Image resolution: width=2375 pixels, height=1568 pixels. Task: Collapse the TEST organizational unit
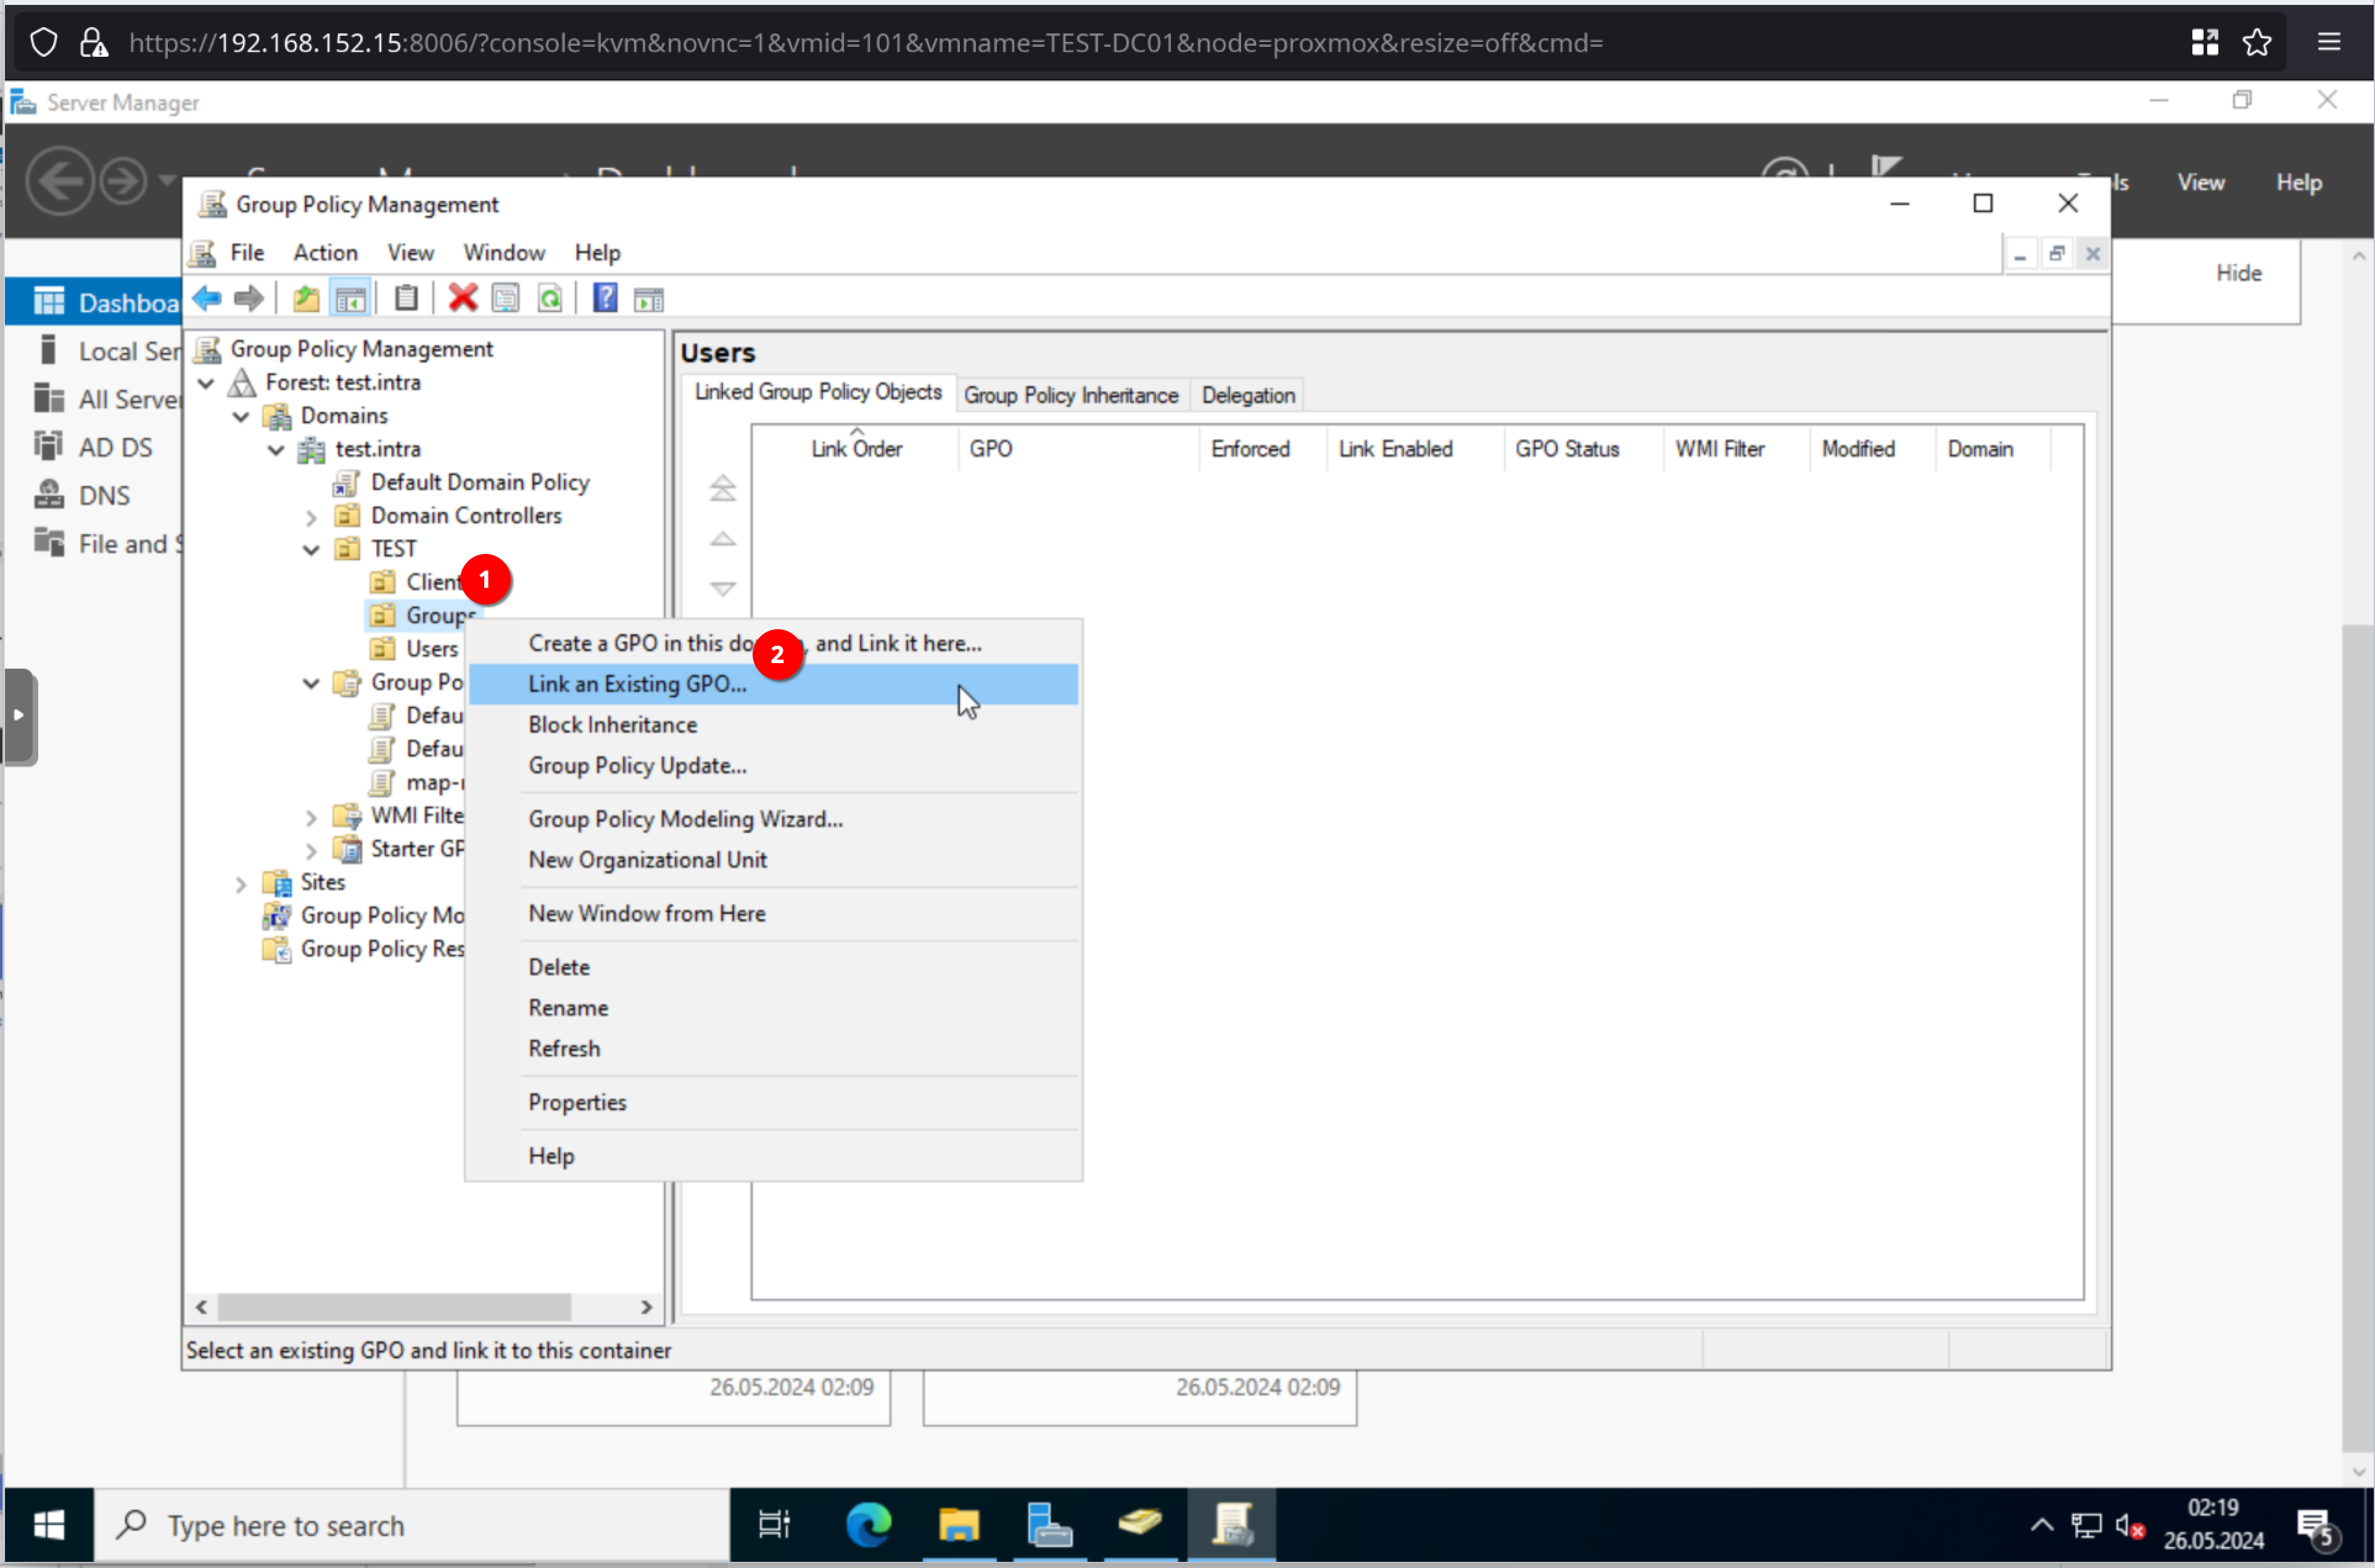[x=311, y=549]
